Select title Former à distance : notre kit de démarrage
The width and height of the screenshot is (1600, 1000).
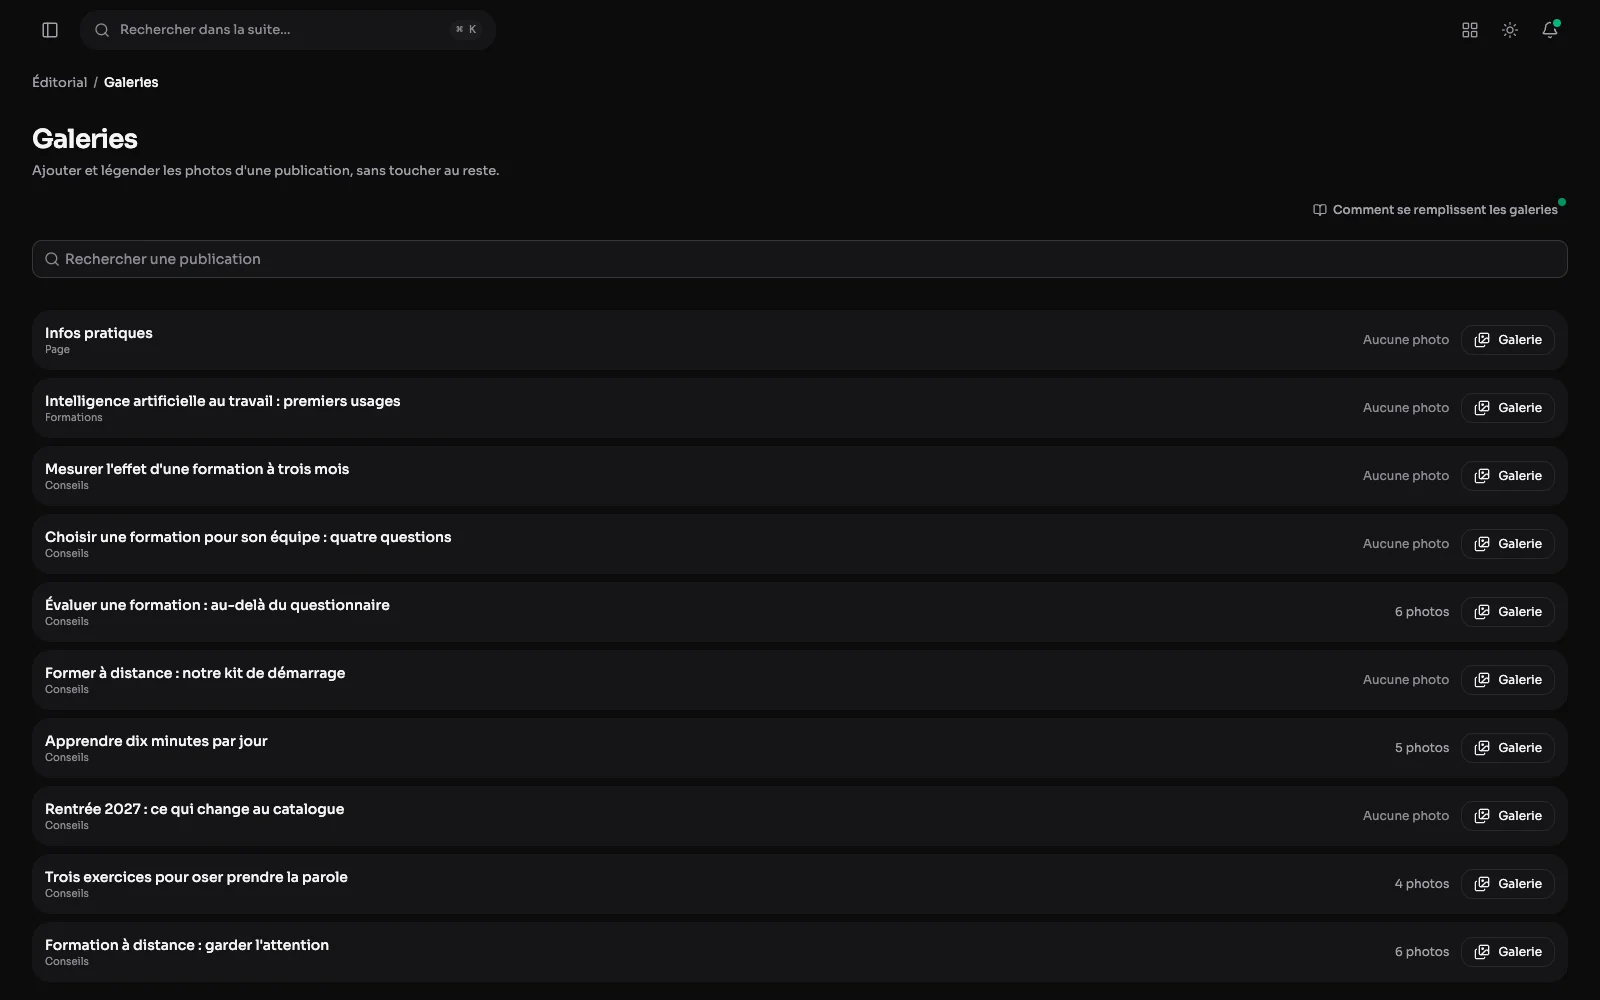pyautogui.click(x=195, y=673)
